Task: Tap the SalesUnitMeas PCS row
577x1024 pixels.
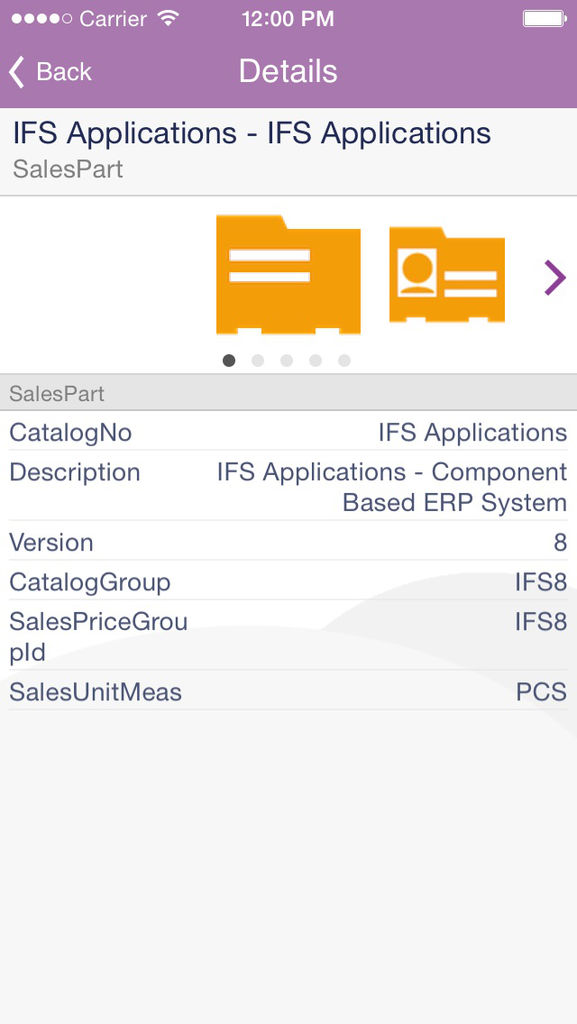Action: tap(288, 691)
